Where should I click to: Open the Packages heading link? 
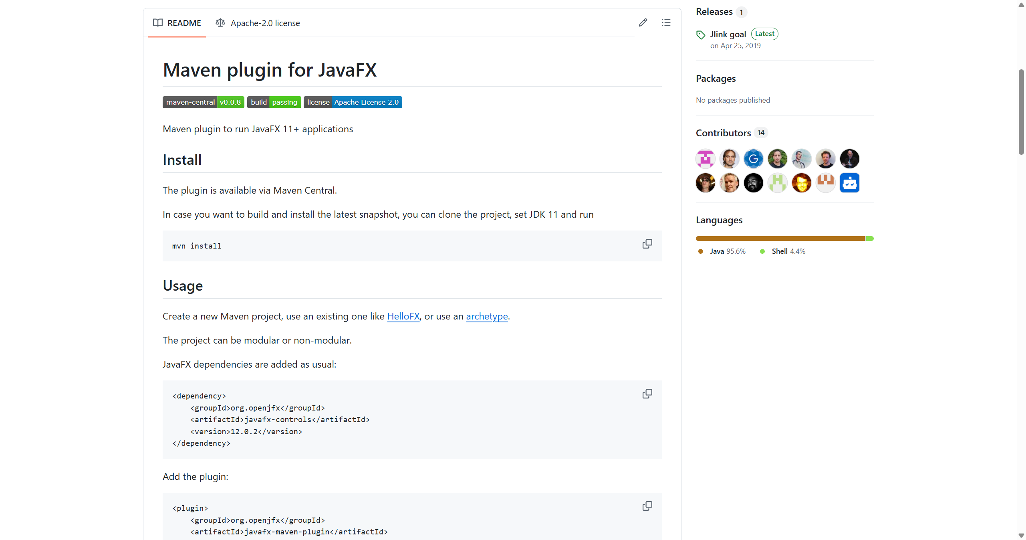[x=716, y=79]
